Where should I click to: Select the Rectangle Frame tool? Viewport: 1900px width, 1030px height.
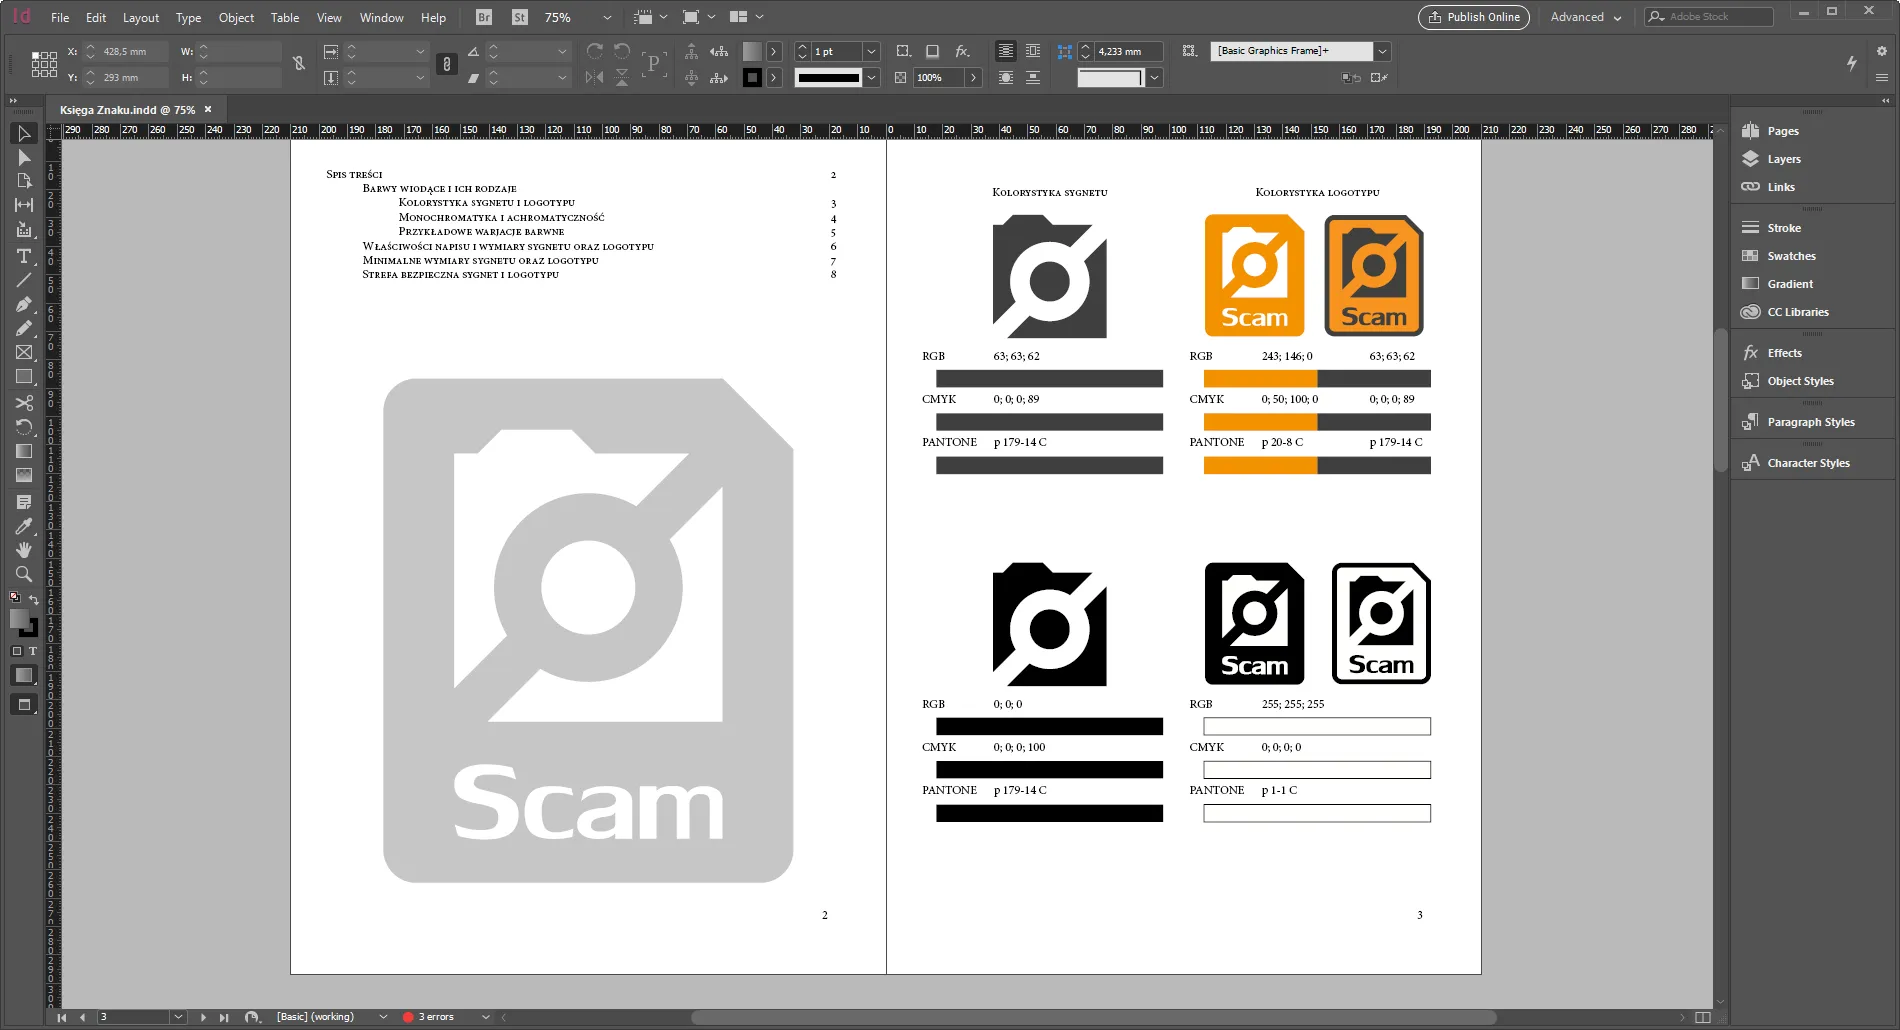[24, 352]
